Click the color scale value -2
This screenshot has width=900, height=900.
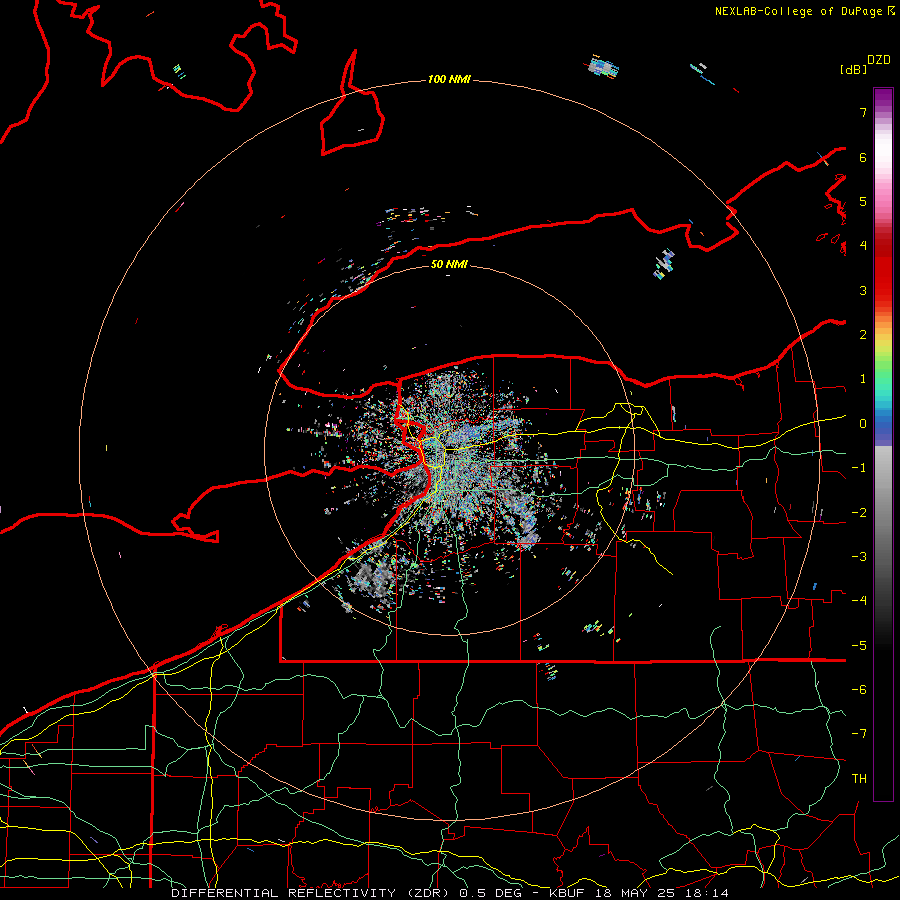click(859, 513)
